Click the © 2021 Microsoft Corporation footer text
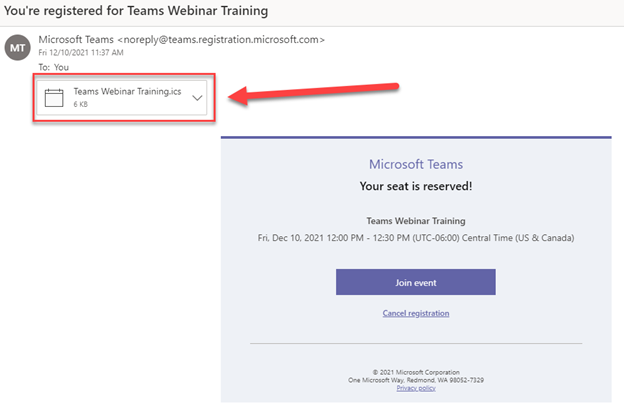The height and width of the screenshot is (409, 624). click(x=415, y=371)
